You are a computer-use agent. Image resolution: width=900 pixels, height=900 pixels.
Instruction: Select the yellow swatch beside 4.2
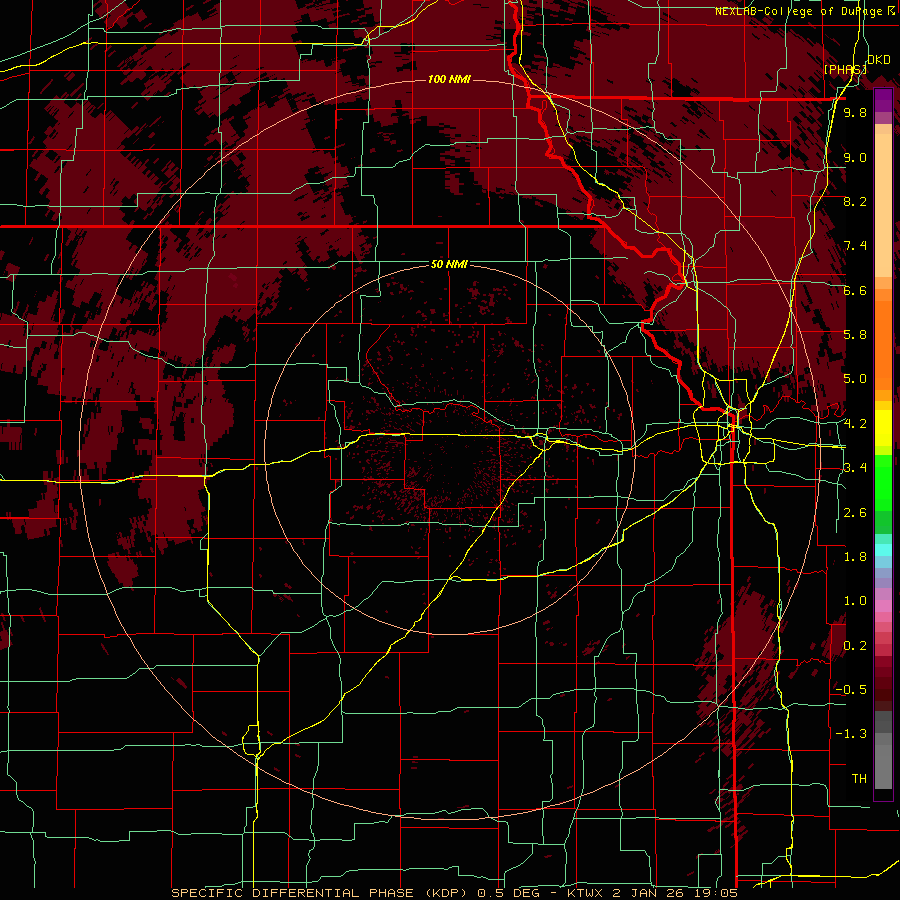[x=883, y=428]
